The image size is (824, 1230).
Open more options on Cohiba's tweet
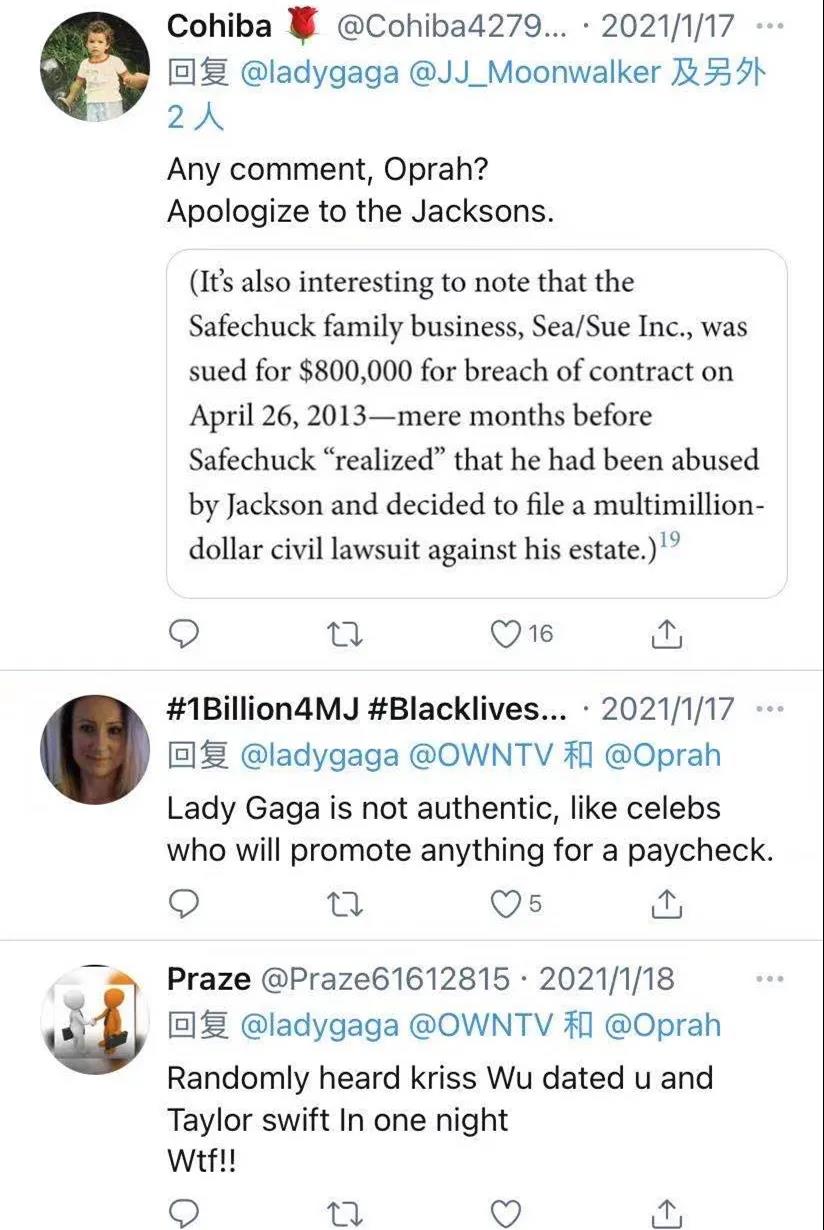click(770, 26)
